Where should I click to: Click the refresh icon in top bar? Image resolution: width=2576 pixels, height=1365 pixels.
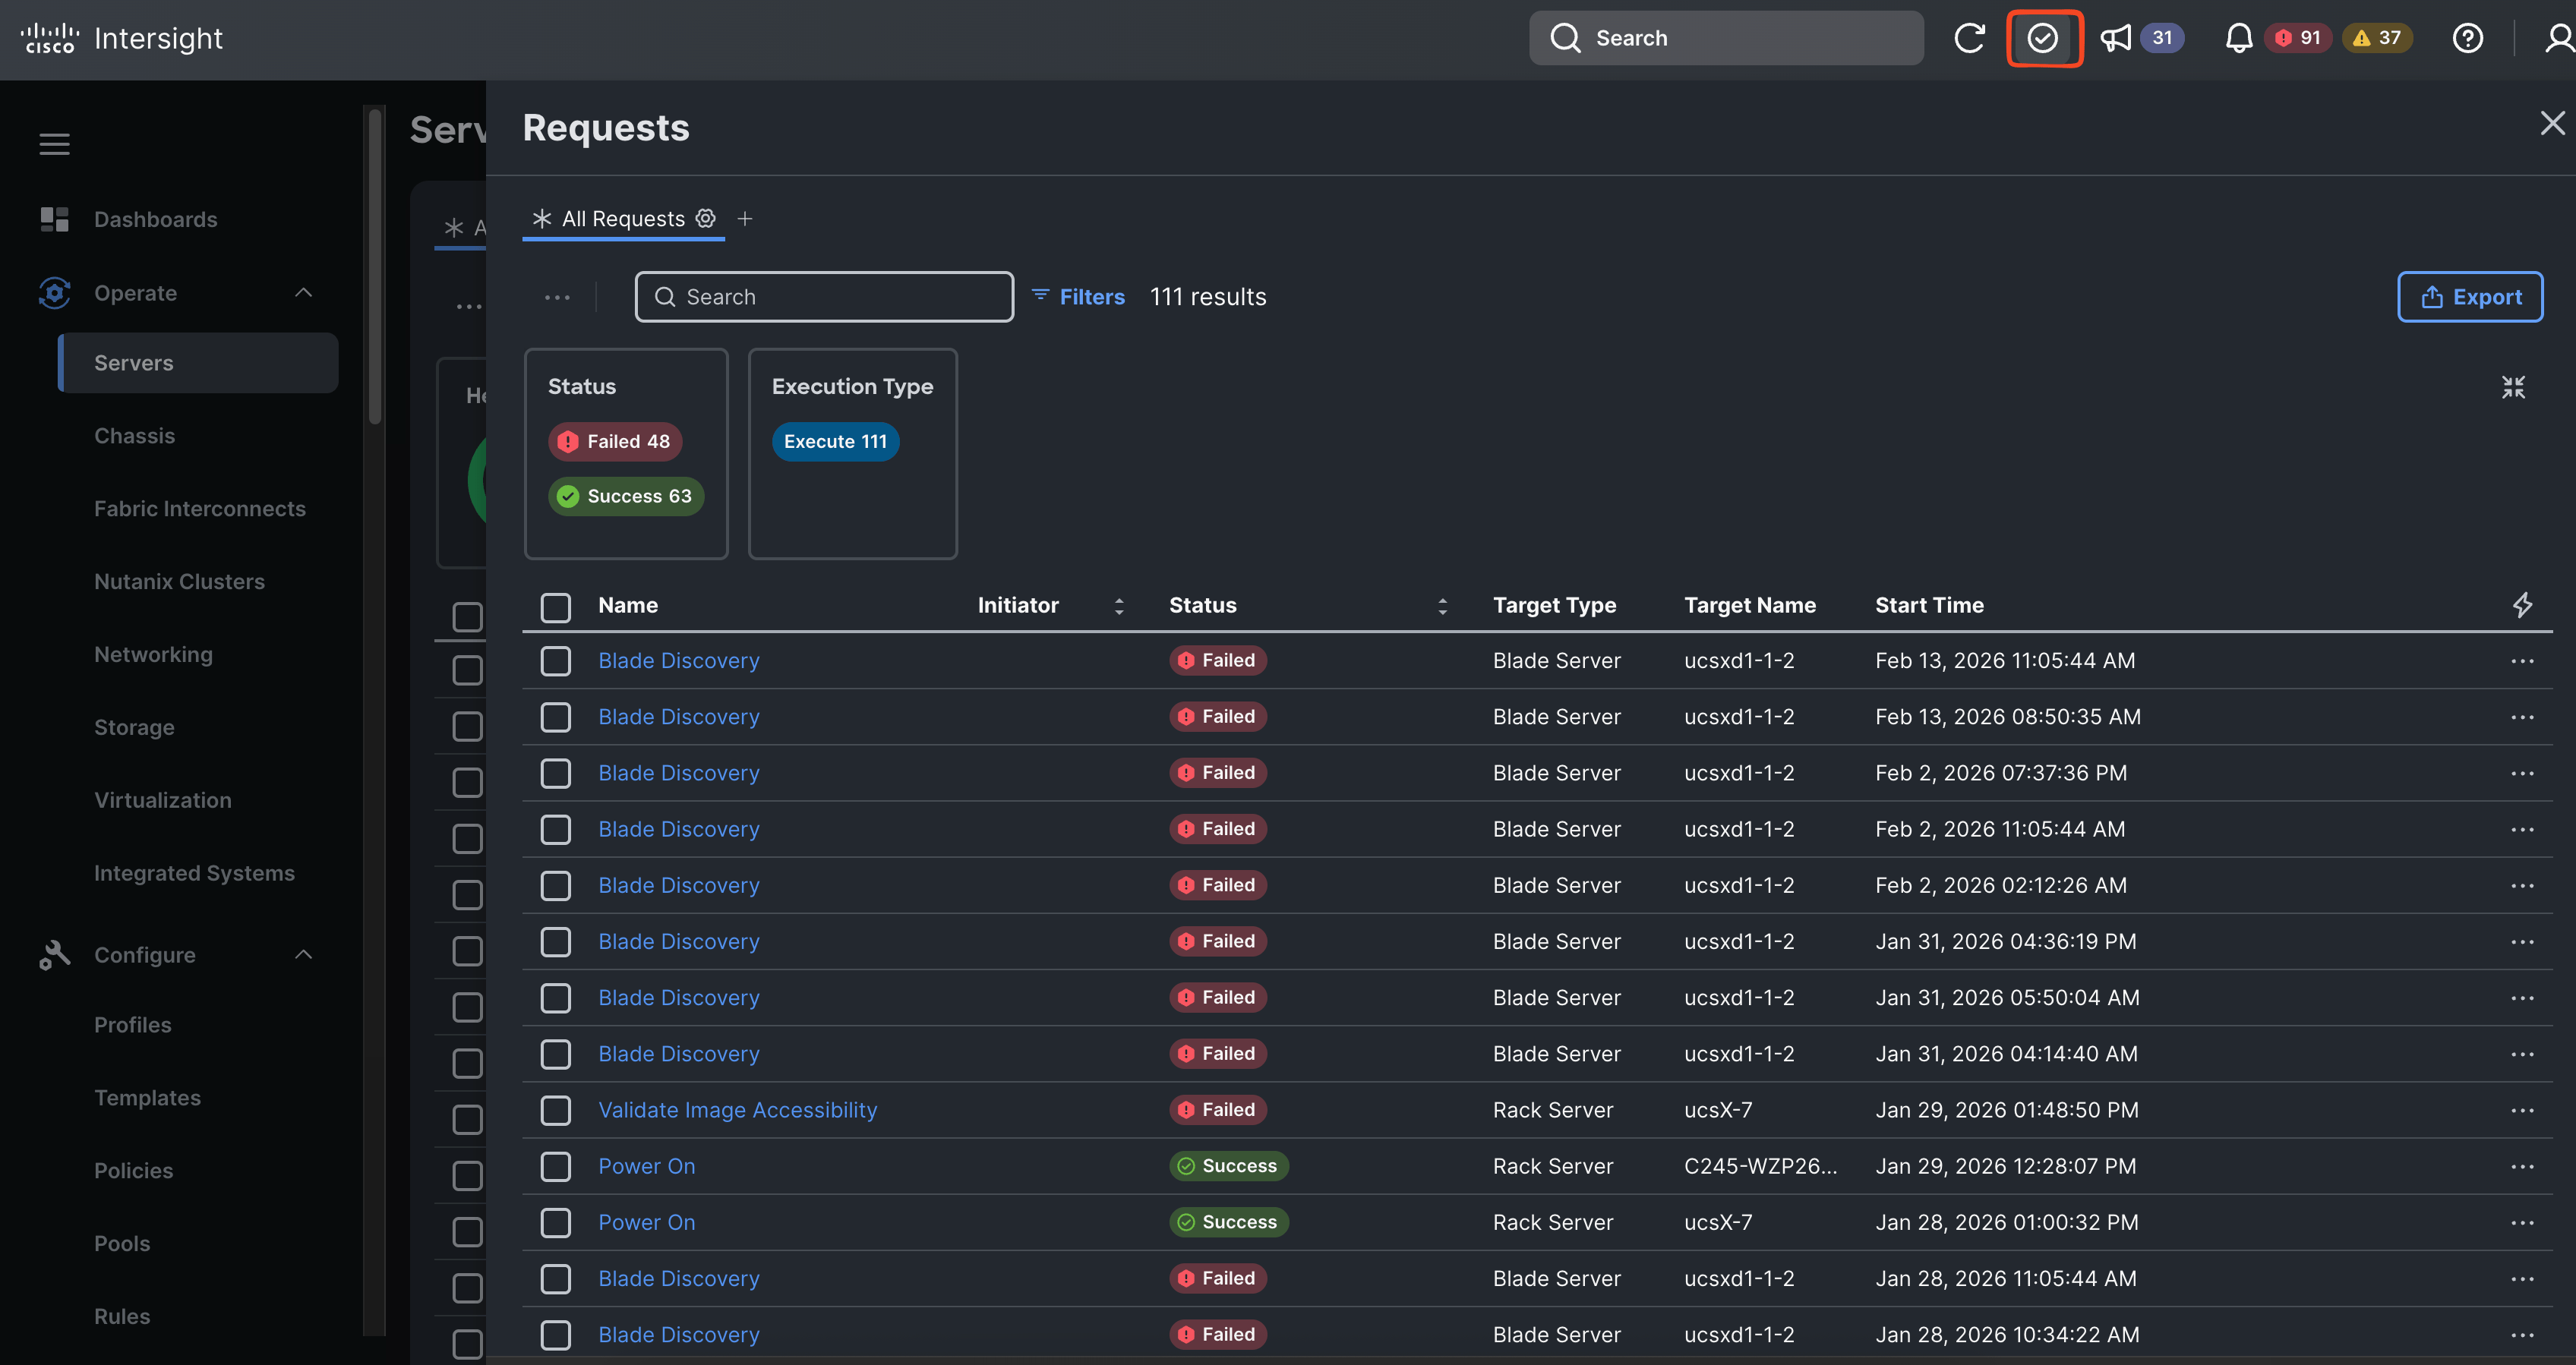1969,38
